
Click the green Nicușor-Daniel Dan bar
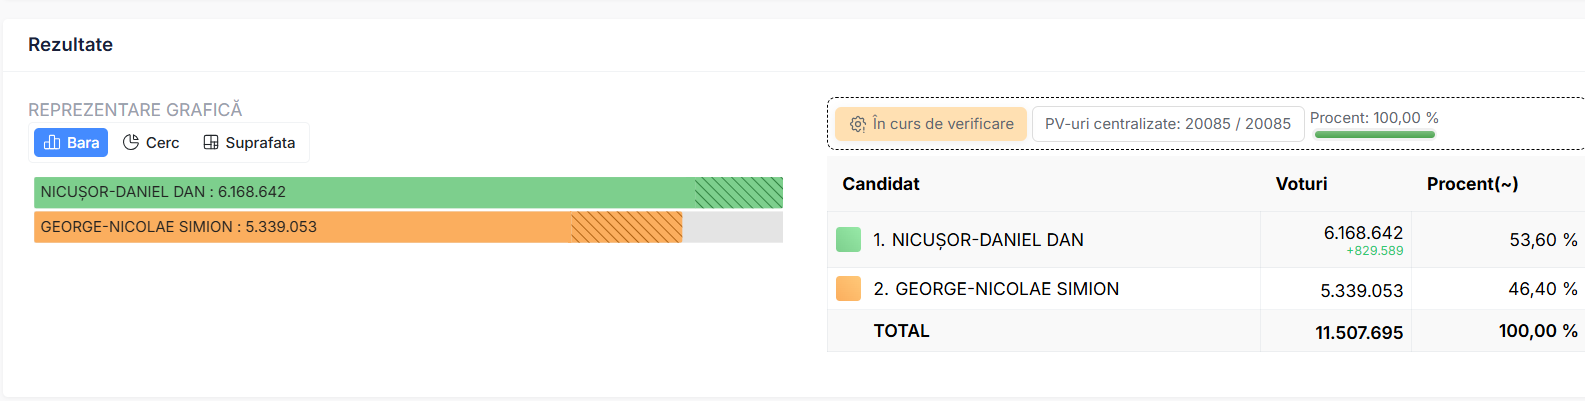408,192
